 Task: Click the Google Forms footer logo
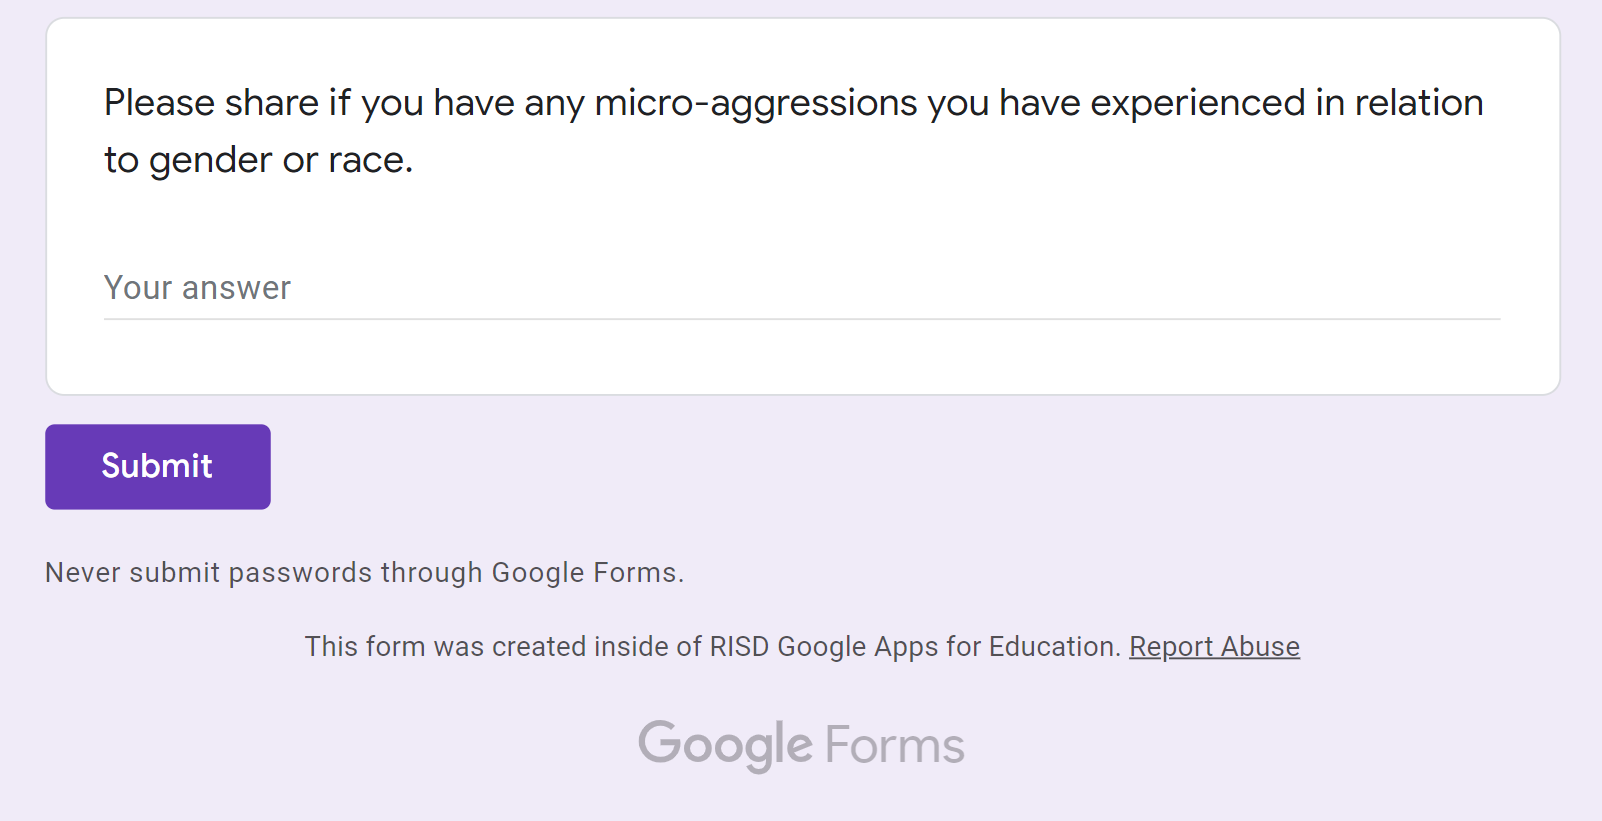pos(801,745)
